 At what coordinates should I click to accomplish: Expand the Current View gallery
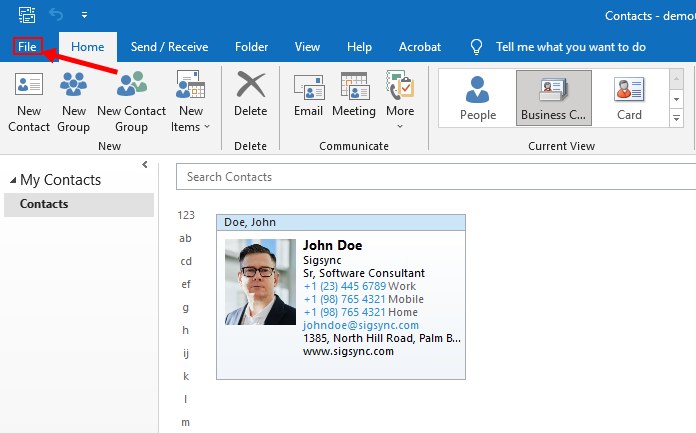tap(676, 118)
